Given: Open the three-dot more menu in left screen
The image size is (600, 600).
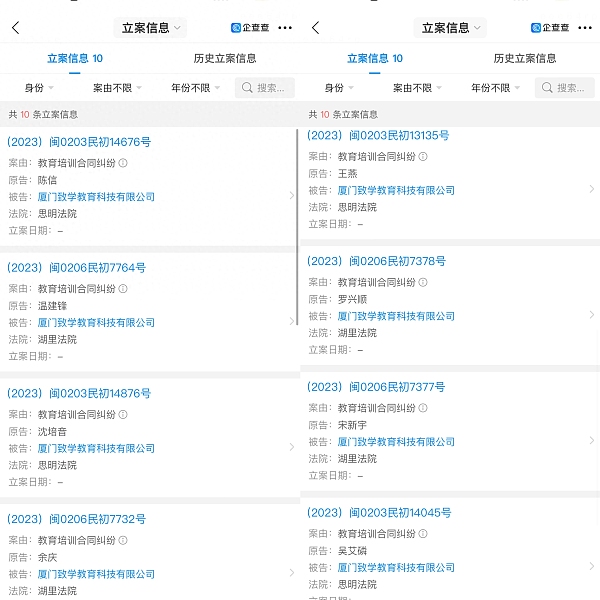Looking at the screenshot, I should [x=285, y=28].
